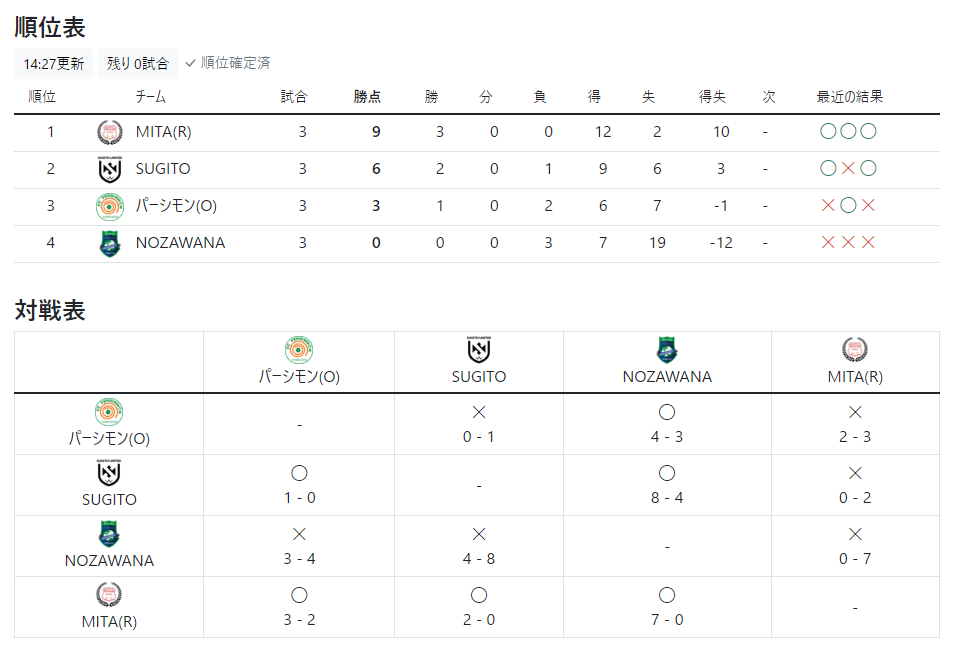Click SUGITO shield logo in standings

[110, 169]
